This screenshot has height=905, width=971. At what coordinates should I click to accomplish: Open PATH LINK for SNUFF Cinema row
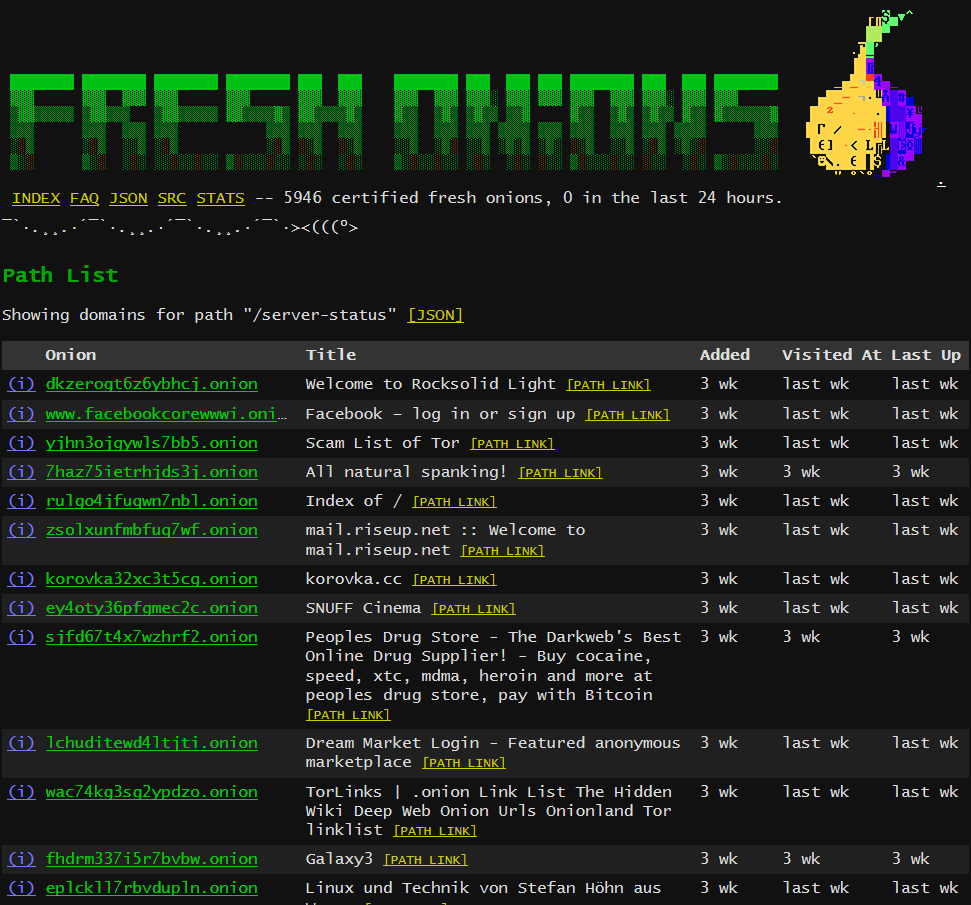coord(474,610)
